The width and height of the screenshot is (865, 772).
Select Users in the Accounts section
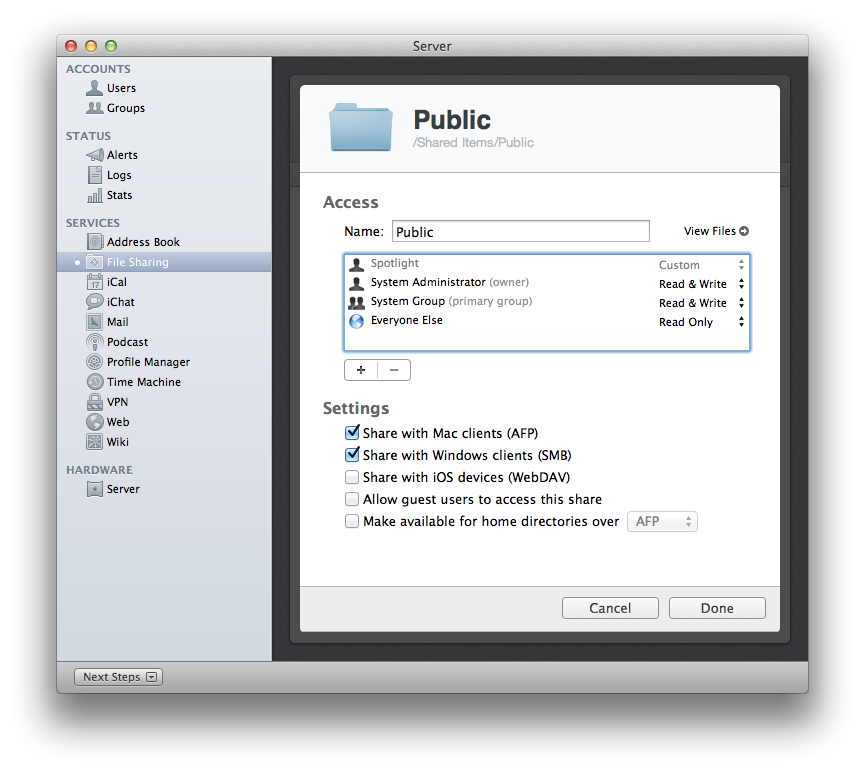pos(164,88)
